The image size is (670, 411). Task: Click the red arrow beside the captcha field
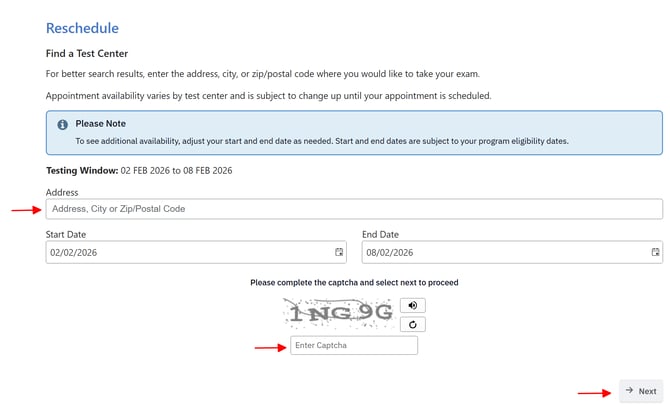[268, 347]
